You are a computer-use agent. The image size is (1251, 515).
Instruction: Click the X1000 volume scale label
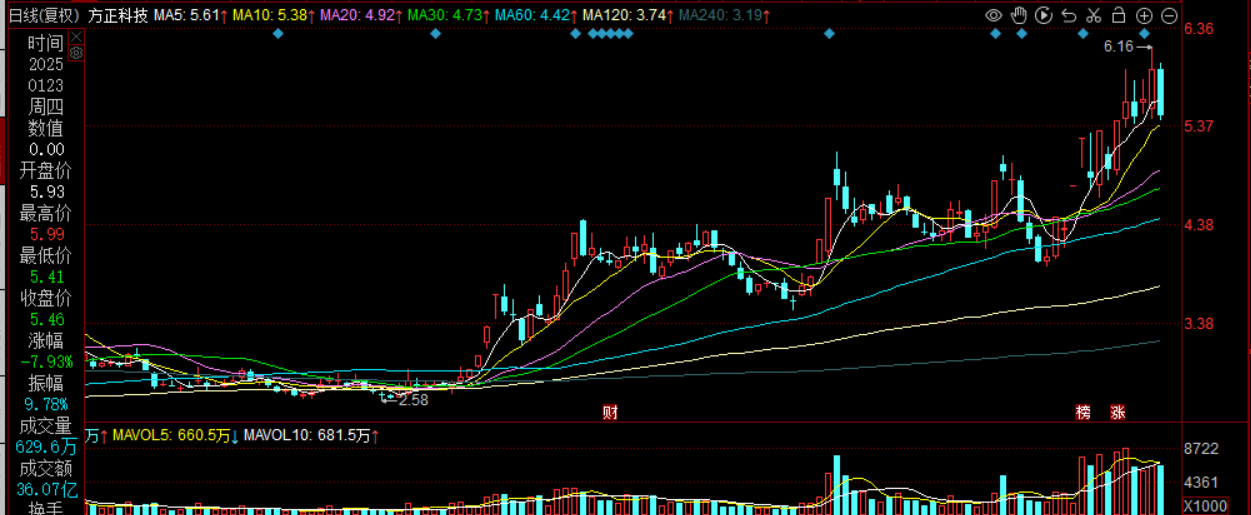tap(1204, 505)
